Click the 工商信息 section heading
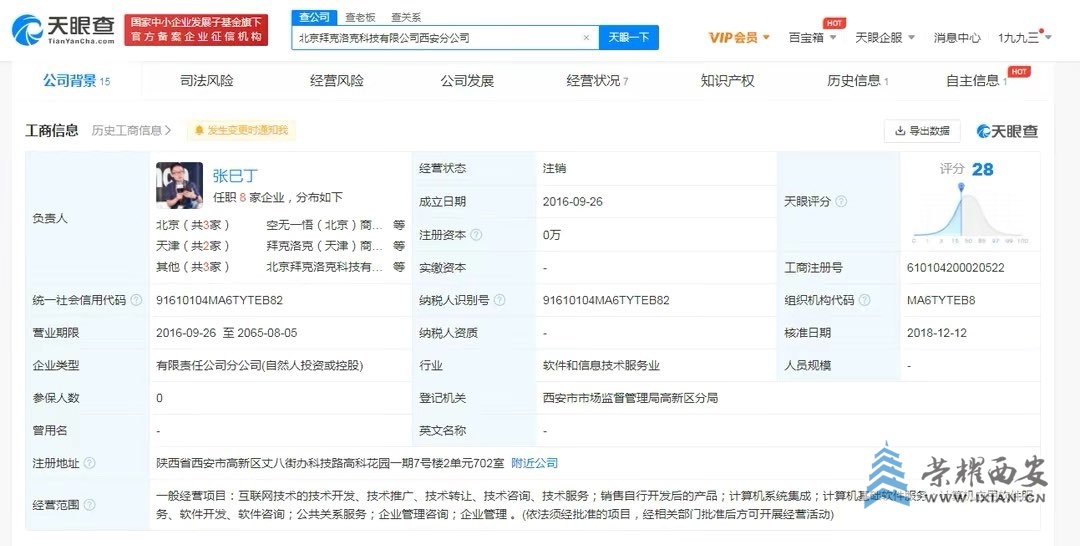The image size is (1080, 546). point(52,130)
